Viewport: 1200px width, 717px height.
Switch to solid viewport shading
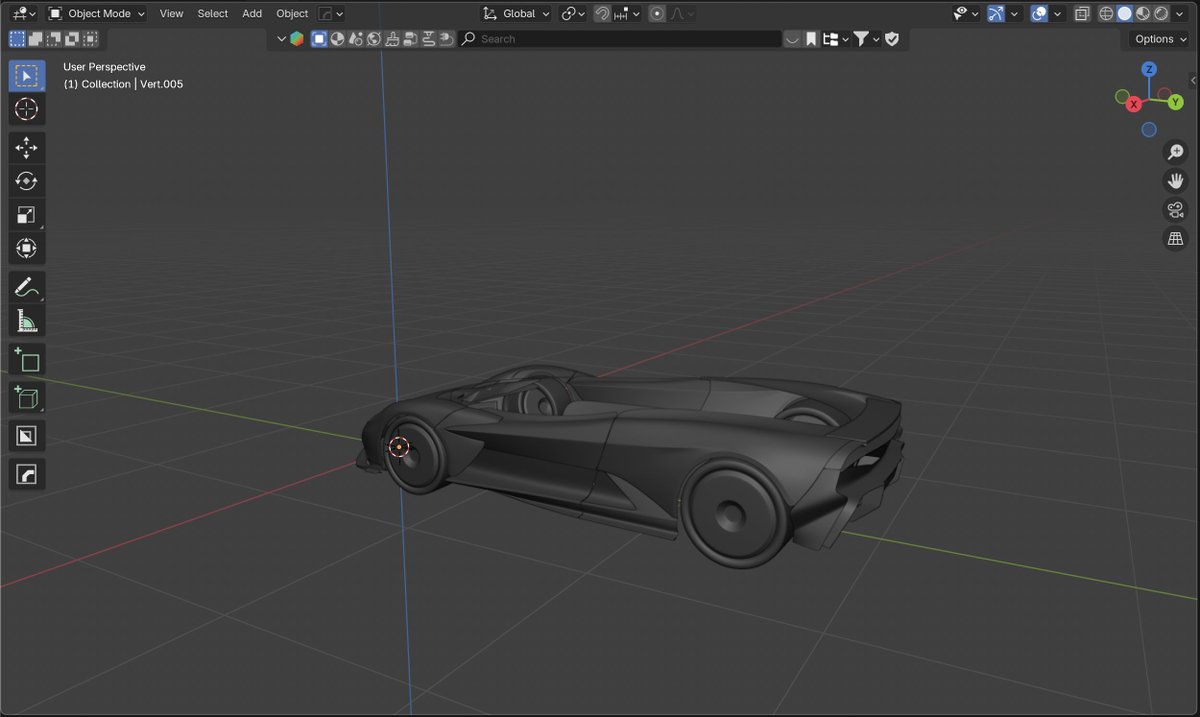[x=1124, y=14]
